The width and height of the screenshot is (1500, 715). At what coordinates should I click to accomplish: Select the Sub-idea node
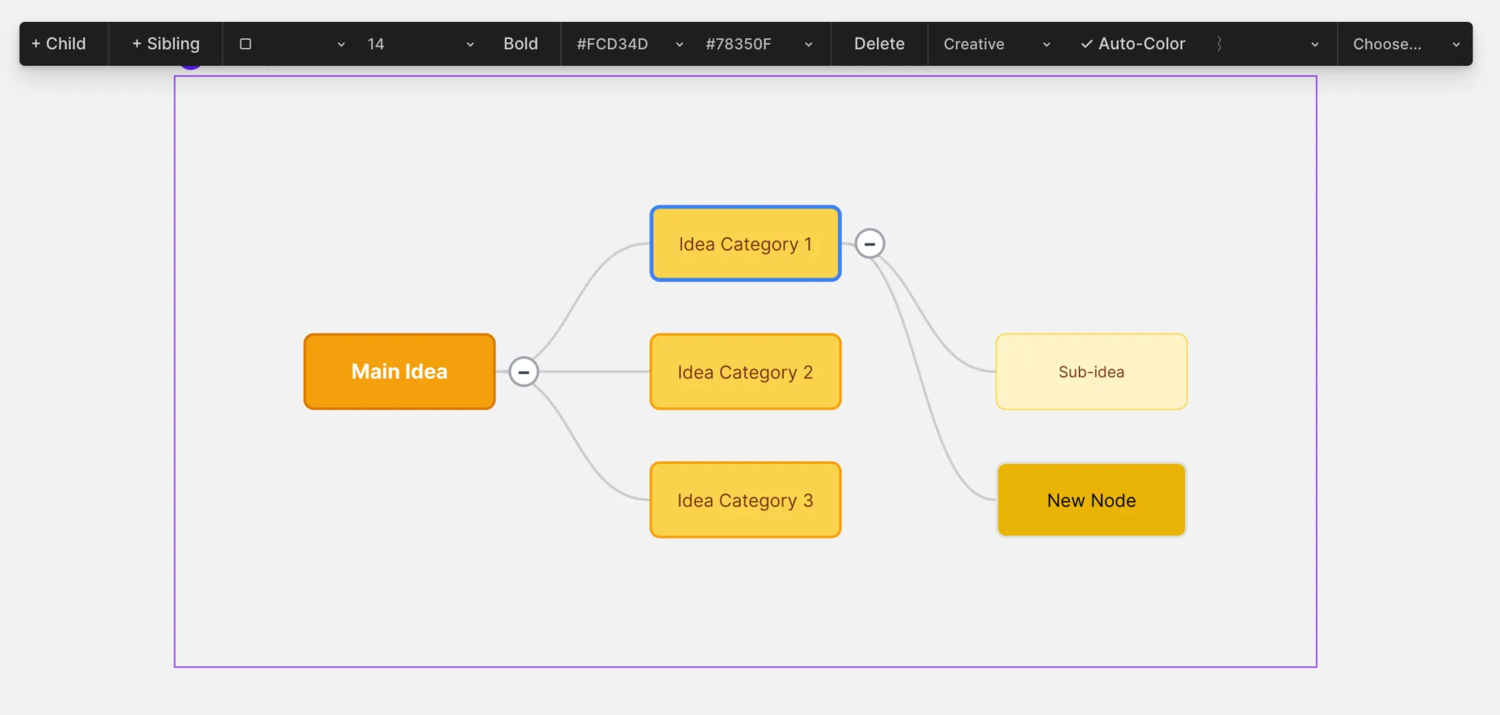click(x=1091, y=372)
